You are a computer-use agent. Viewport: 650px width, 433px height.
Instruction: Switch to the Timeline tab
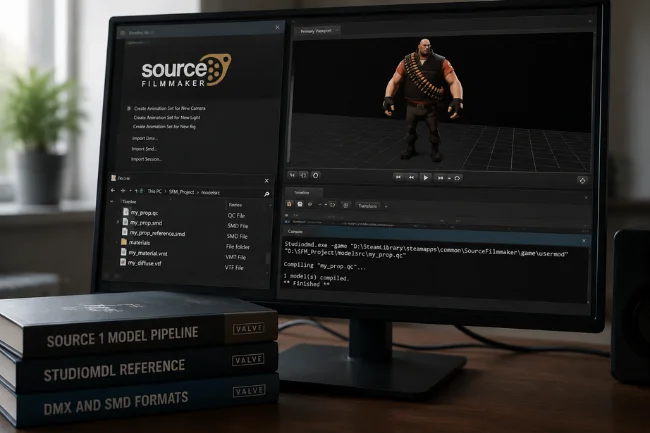(x=302, y=193)
